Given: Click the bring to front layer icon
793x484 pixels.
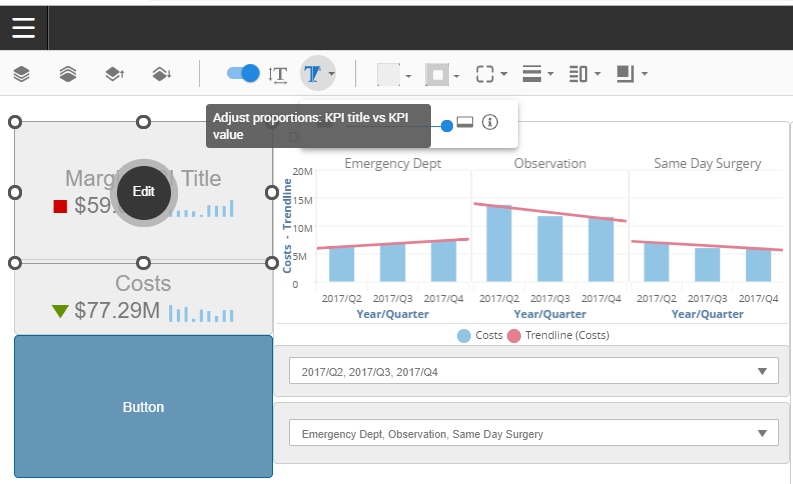Looking at the screenshot, I should click(x=22, y=74).
